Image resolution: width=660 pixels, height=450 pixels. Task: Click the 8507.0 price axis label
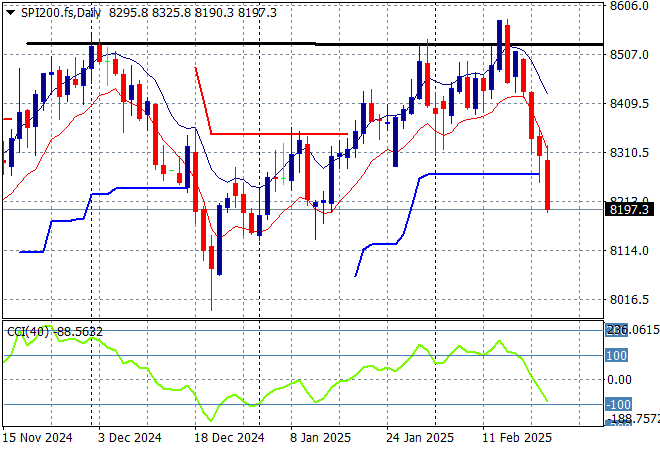(629, 55)
